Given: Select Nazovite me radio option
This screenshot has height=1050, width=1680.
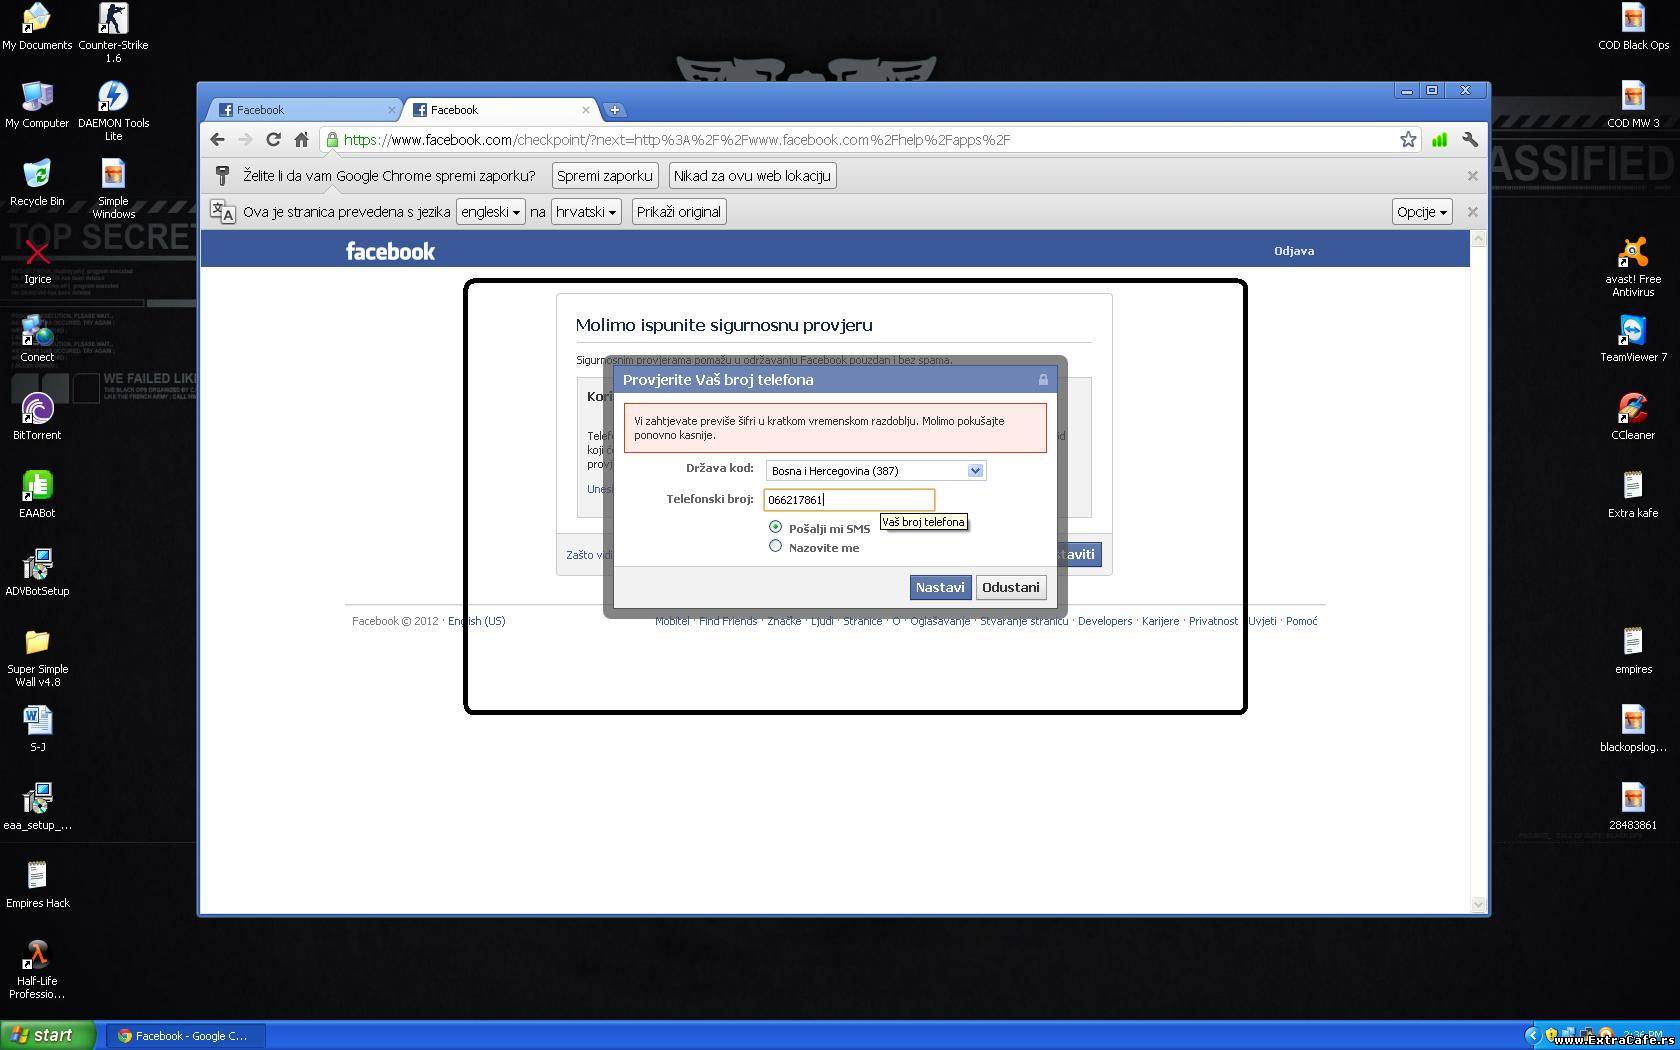Looking at the screenshot, I should tap(775, 546).
